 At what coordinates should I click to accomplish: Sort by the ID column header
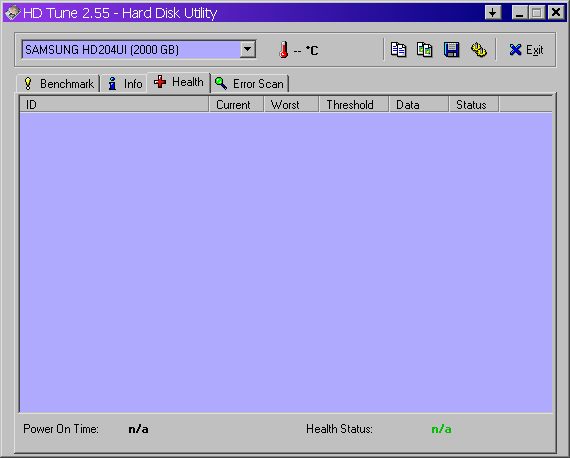coord(114,105)
